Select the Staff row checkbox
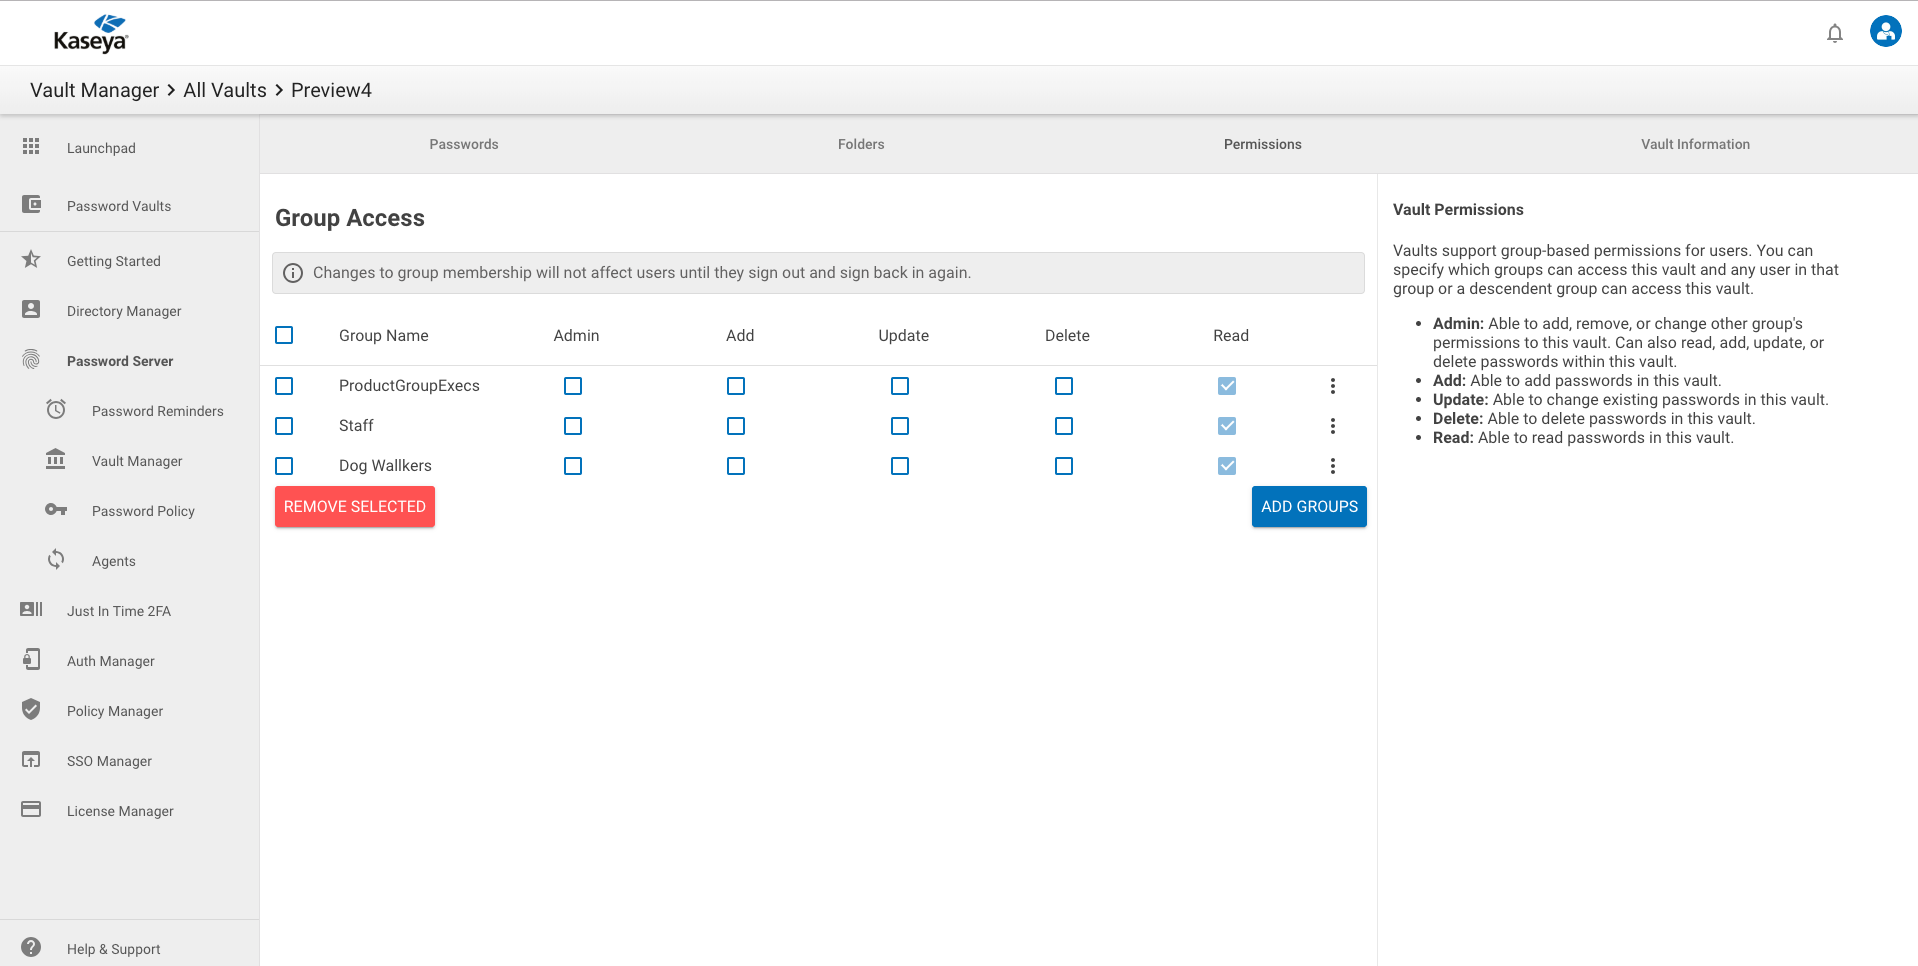 pos(284,426)
